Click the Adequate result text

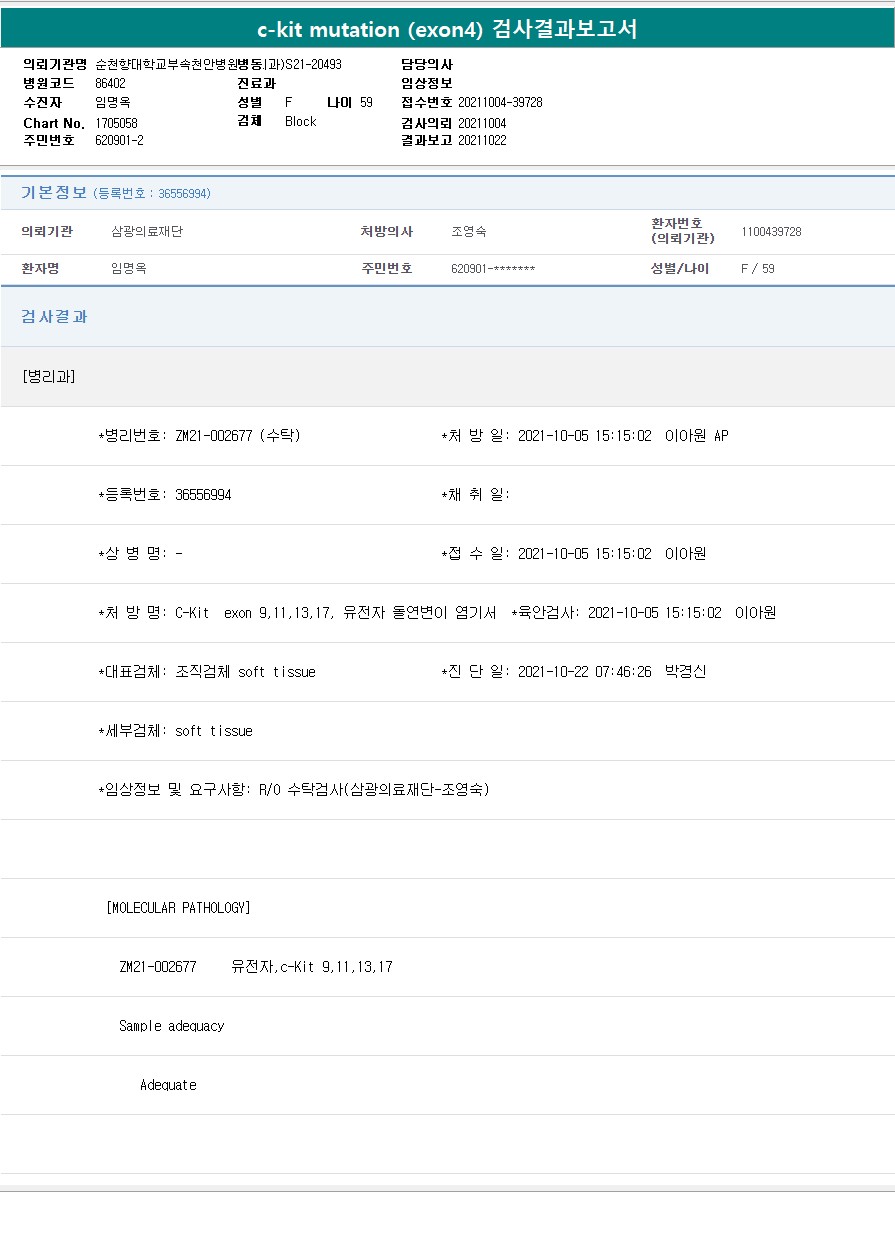(168, 1085)
